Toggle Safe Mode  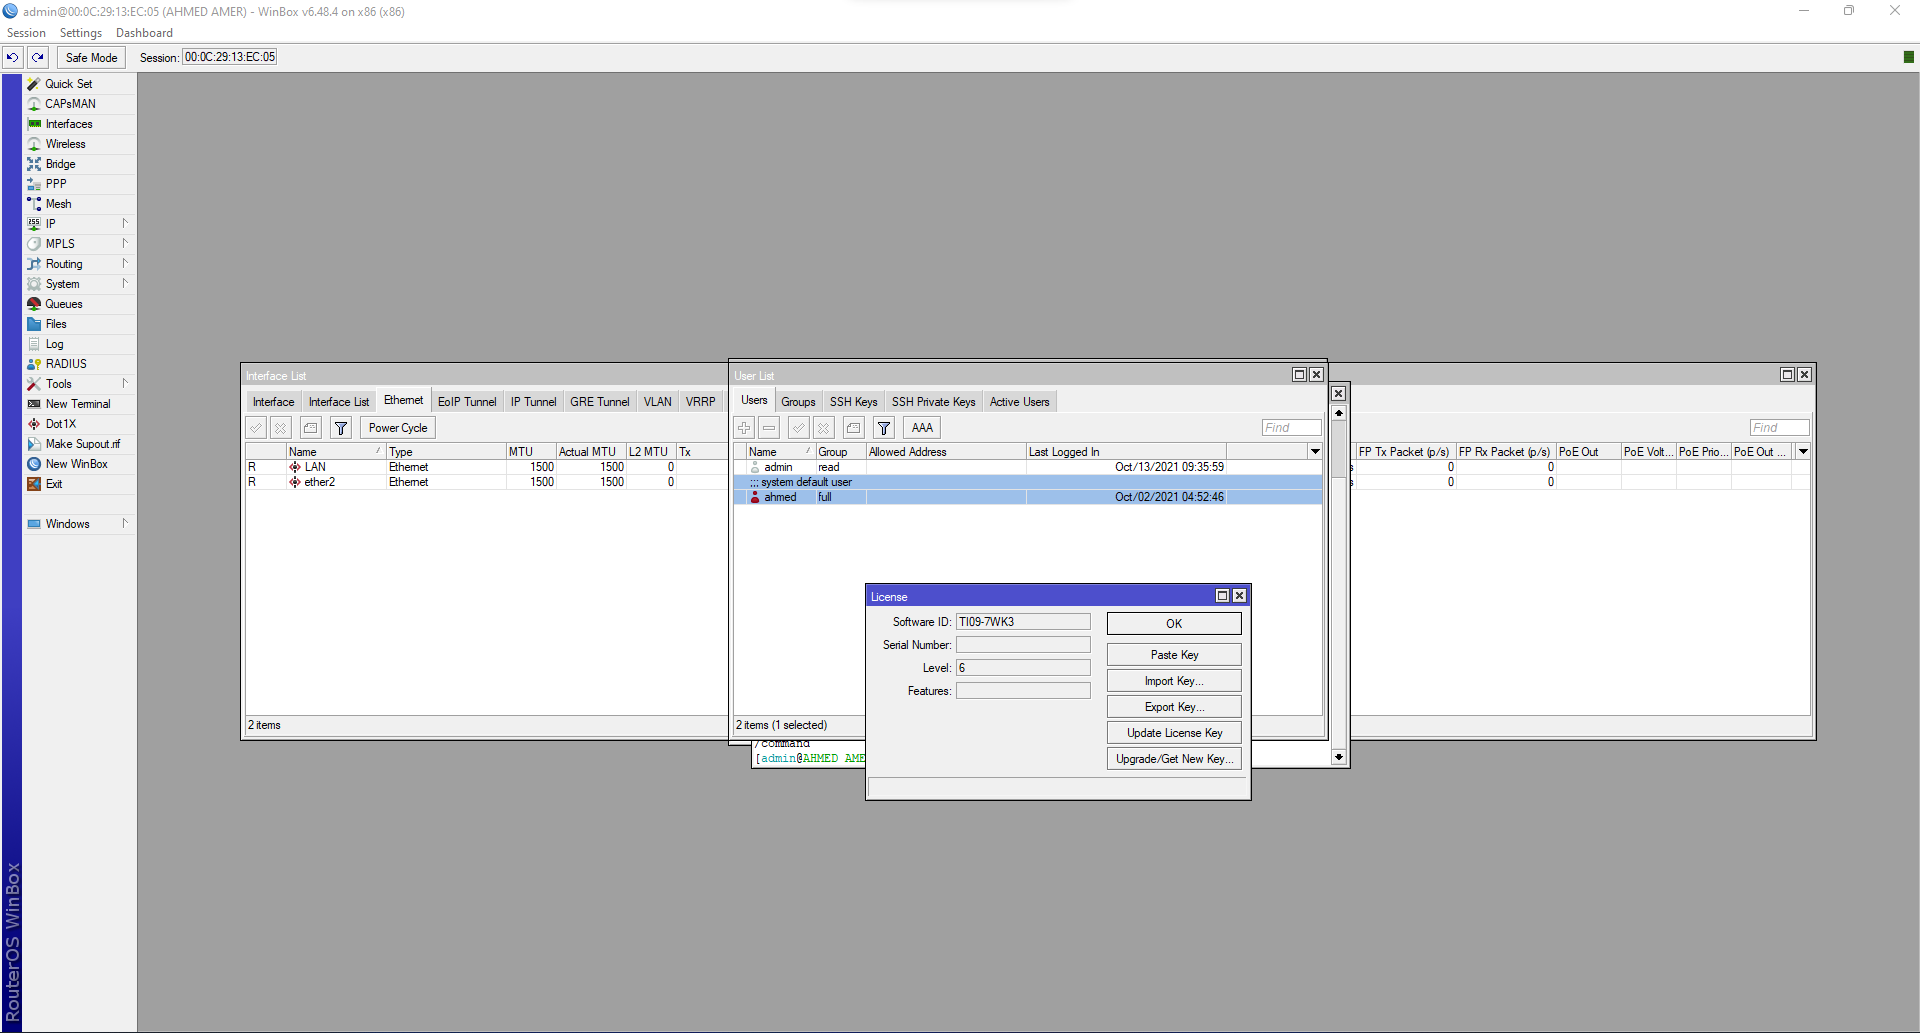[91, 57]
